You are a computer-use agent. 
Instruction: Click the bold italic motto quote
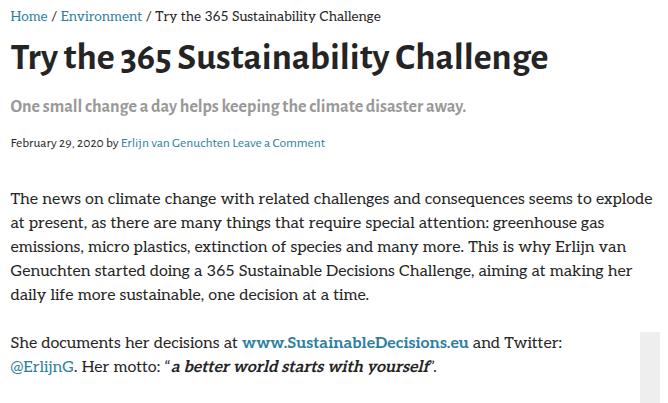coord(300,367)
